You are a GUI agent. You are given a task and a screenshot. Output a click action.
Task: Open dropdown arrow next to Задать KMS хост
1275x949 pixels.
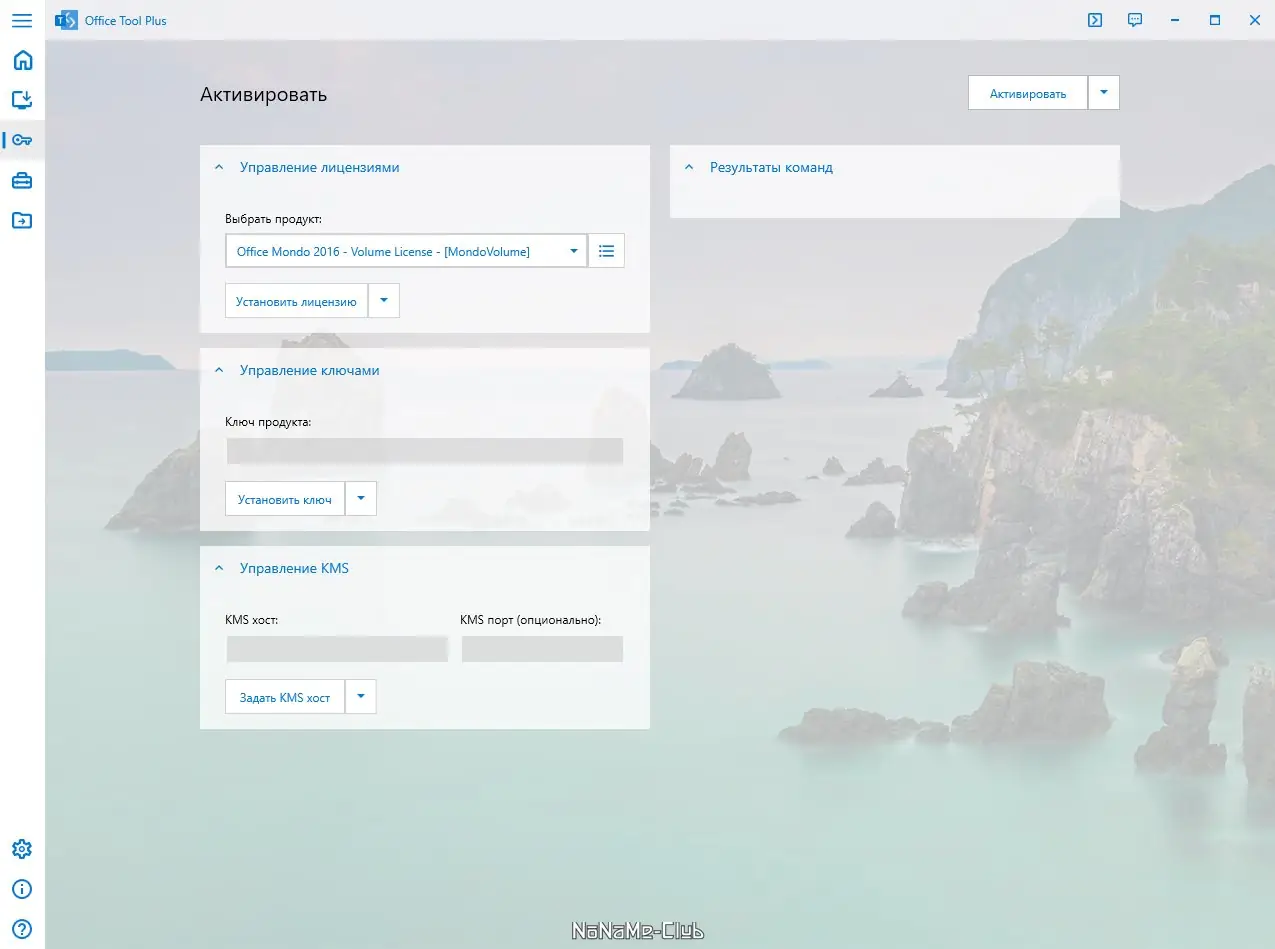[361, 697]
